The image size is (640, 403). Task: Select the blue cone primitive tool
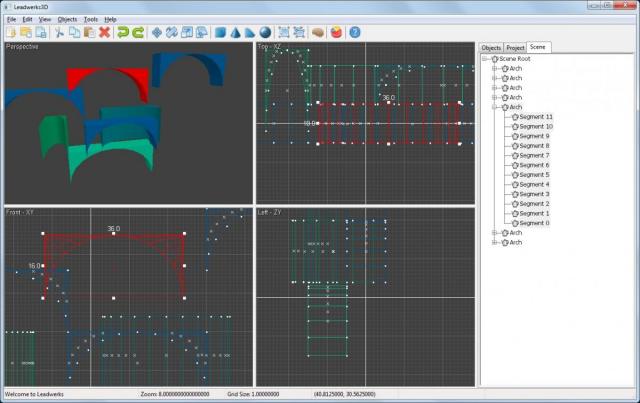coord(235,32)
